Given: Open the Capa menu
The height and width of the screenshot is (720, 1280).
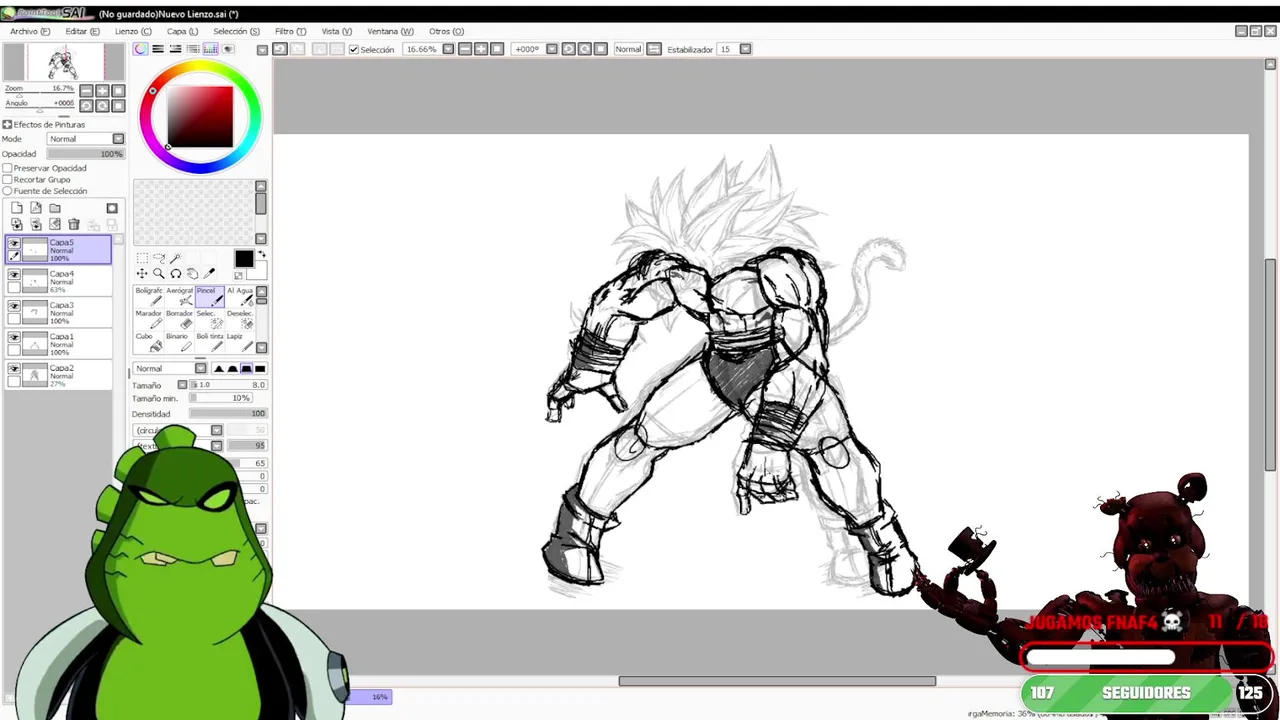Looking at the screenshot, I should pyautogui.click(x=182, y=31).
